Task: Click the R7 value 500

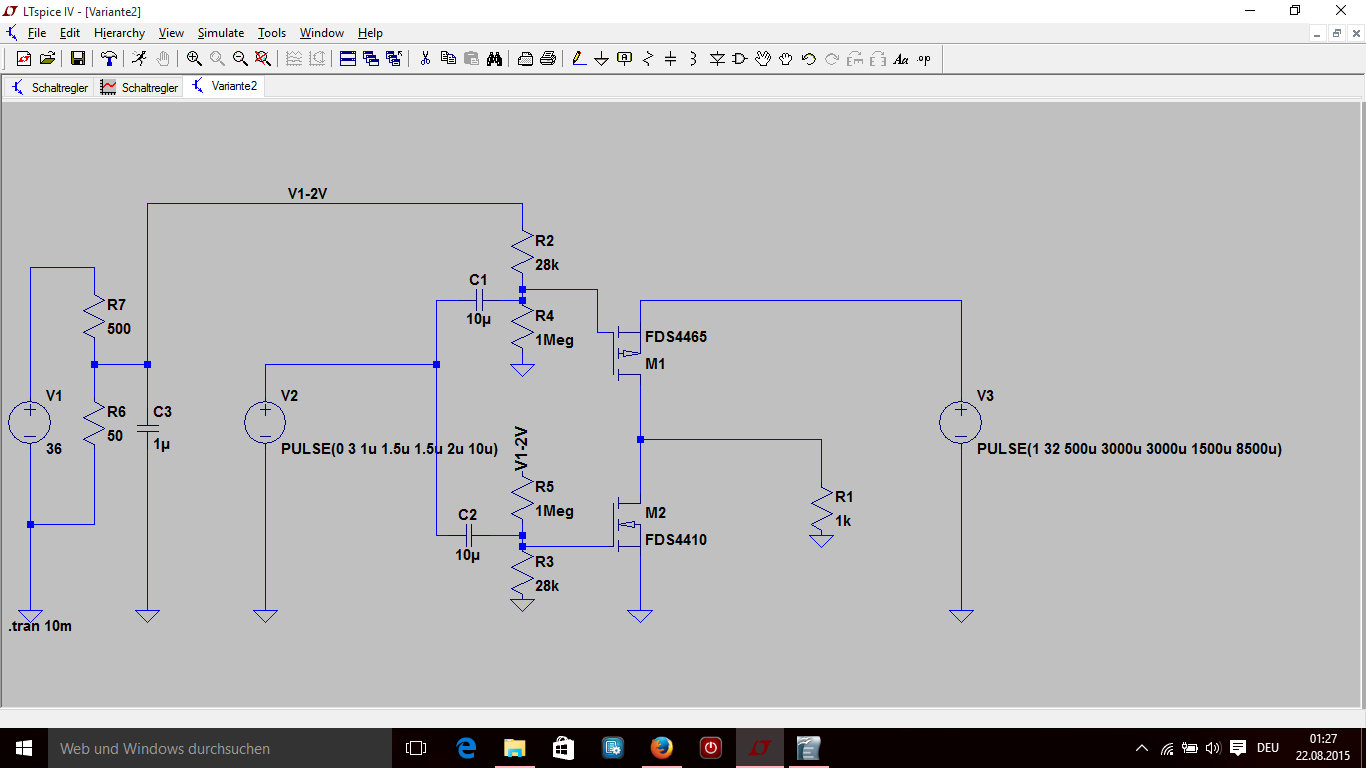Action: coord(119,329)
